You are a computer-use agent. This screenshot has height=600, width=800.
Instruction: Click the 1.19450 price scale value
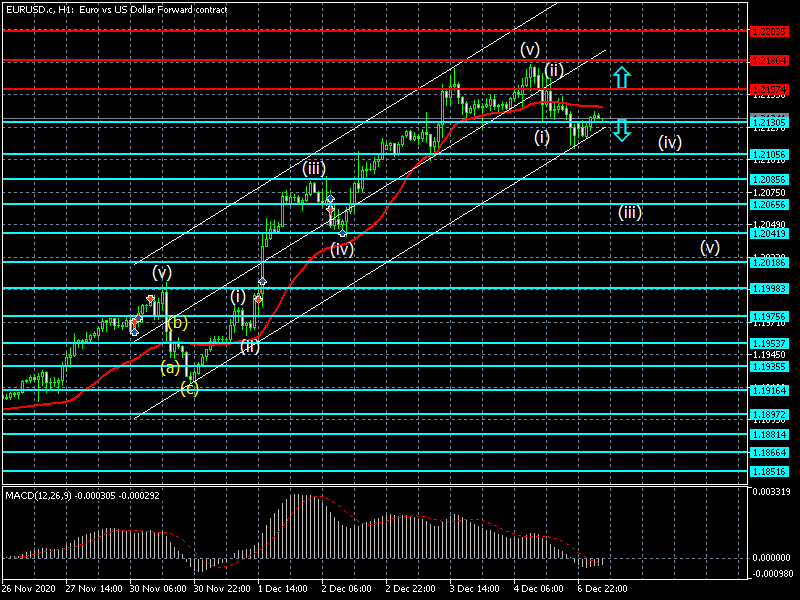[769, 355]
